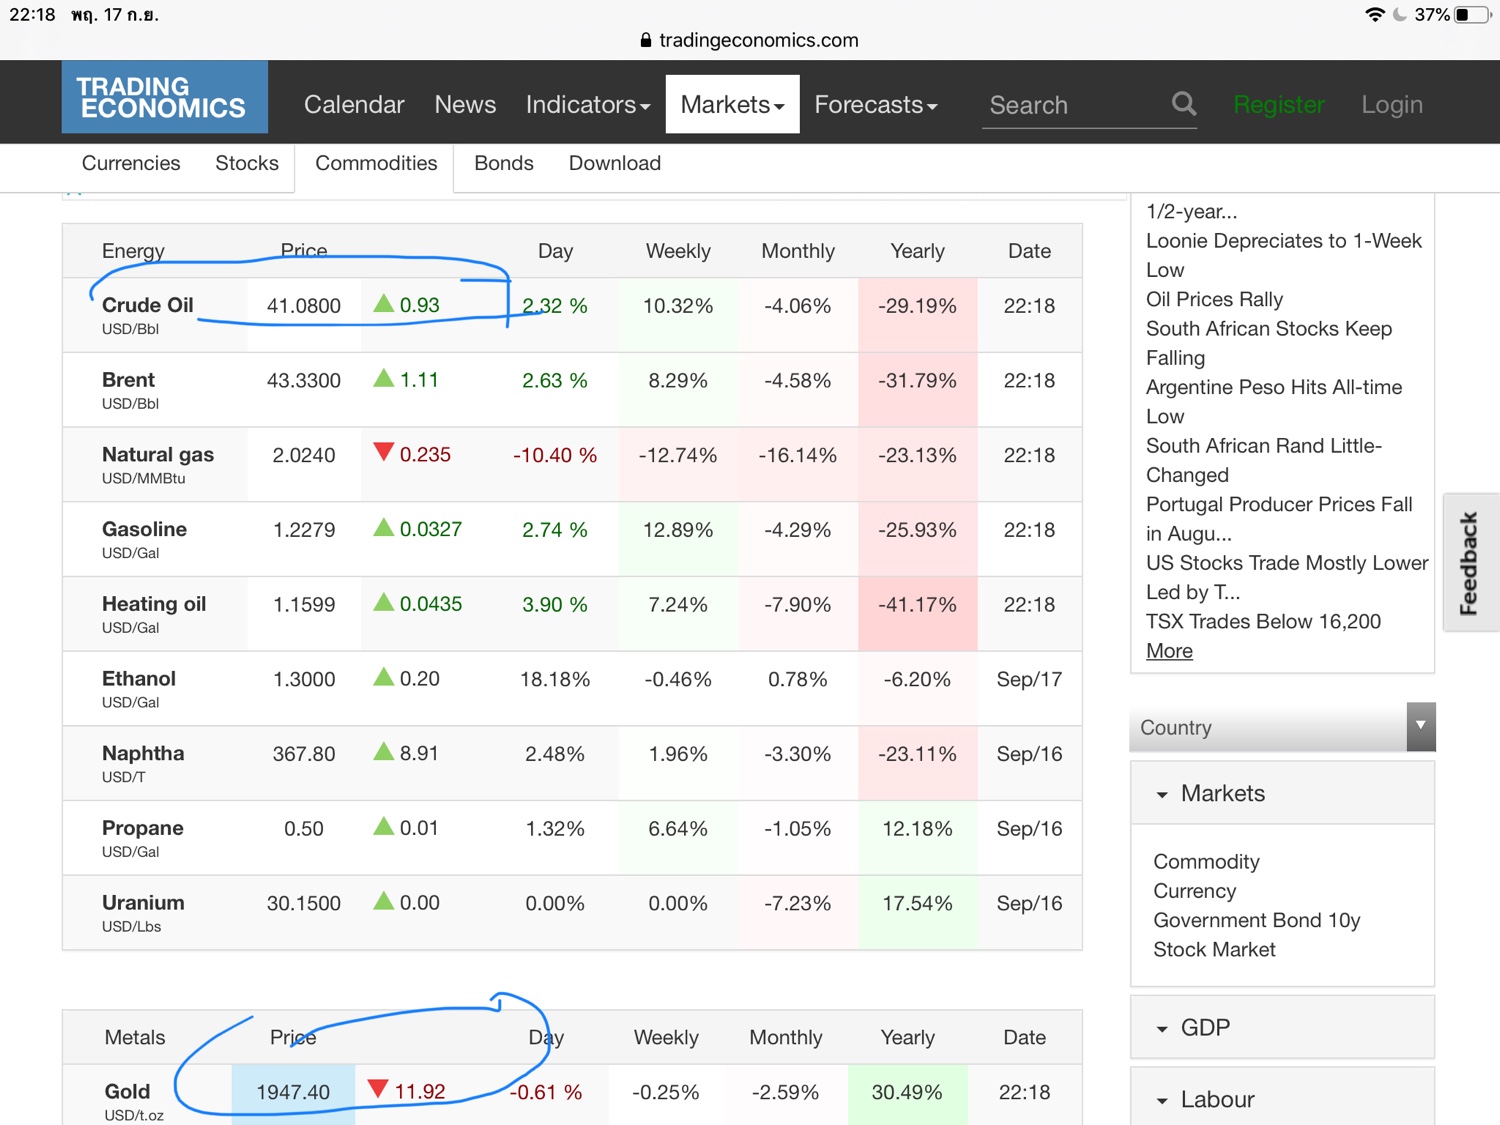Open the Forecasts dropdown menu
1500x1125 pixels.
pos(876,105)
